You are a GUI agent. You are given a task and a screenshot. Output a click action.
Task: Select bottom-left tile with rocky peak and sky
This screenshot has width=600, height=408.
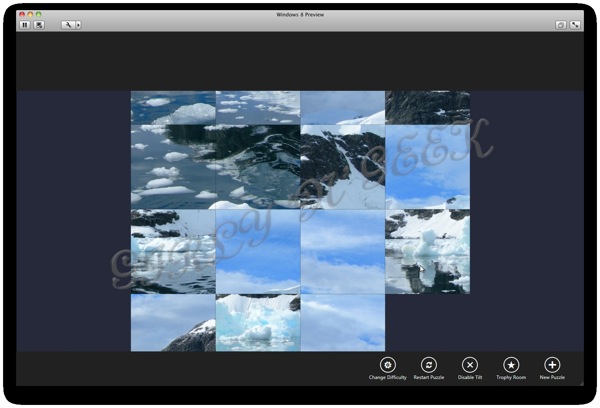(x=173, y=323)
